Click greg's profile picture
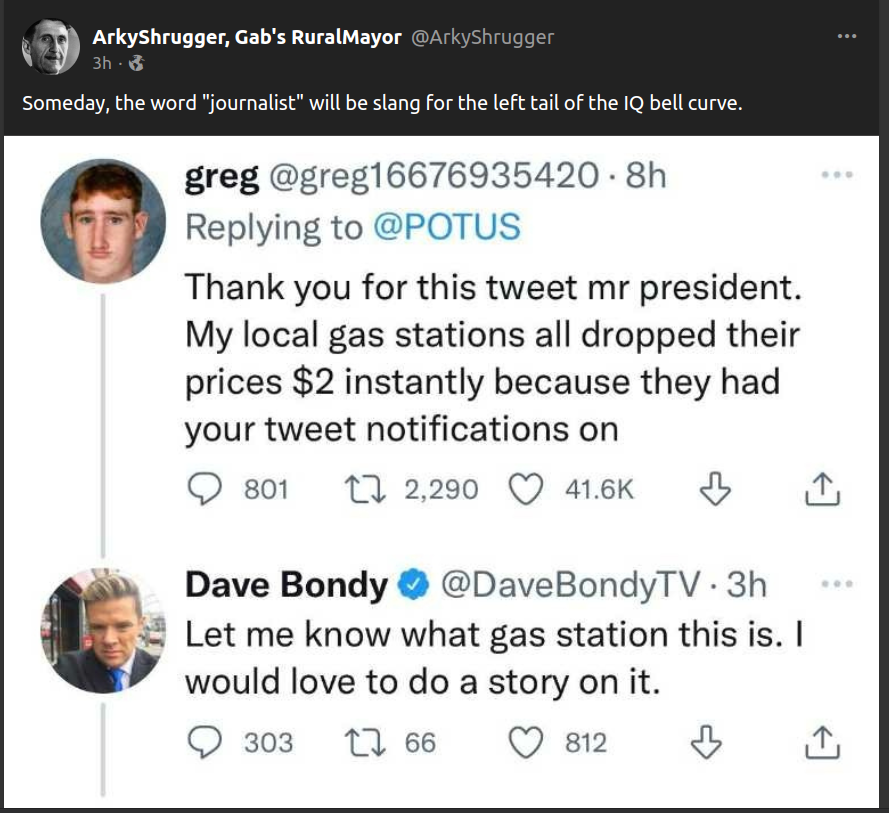Screen dimensions: 889x813 (103, 221)
